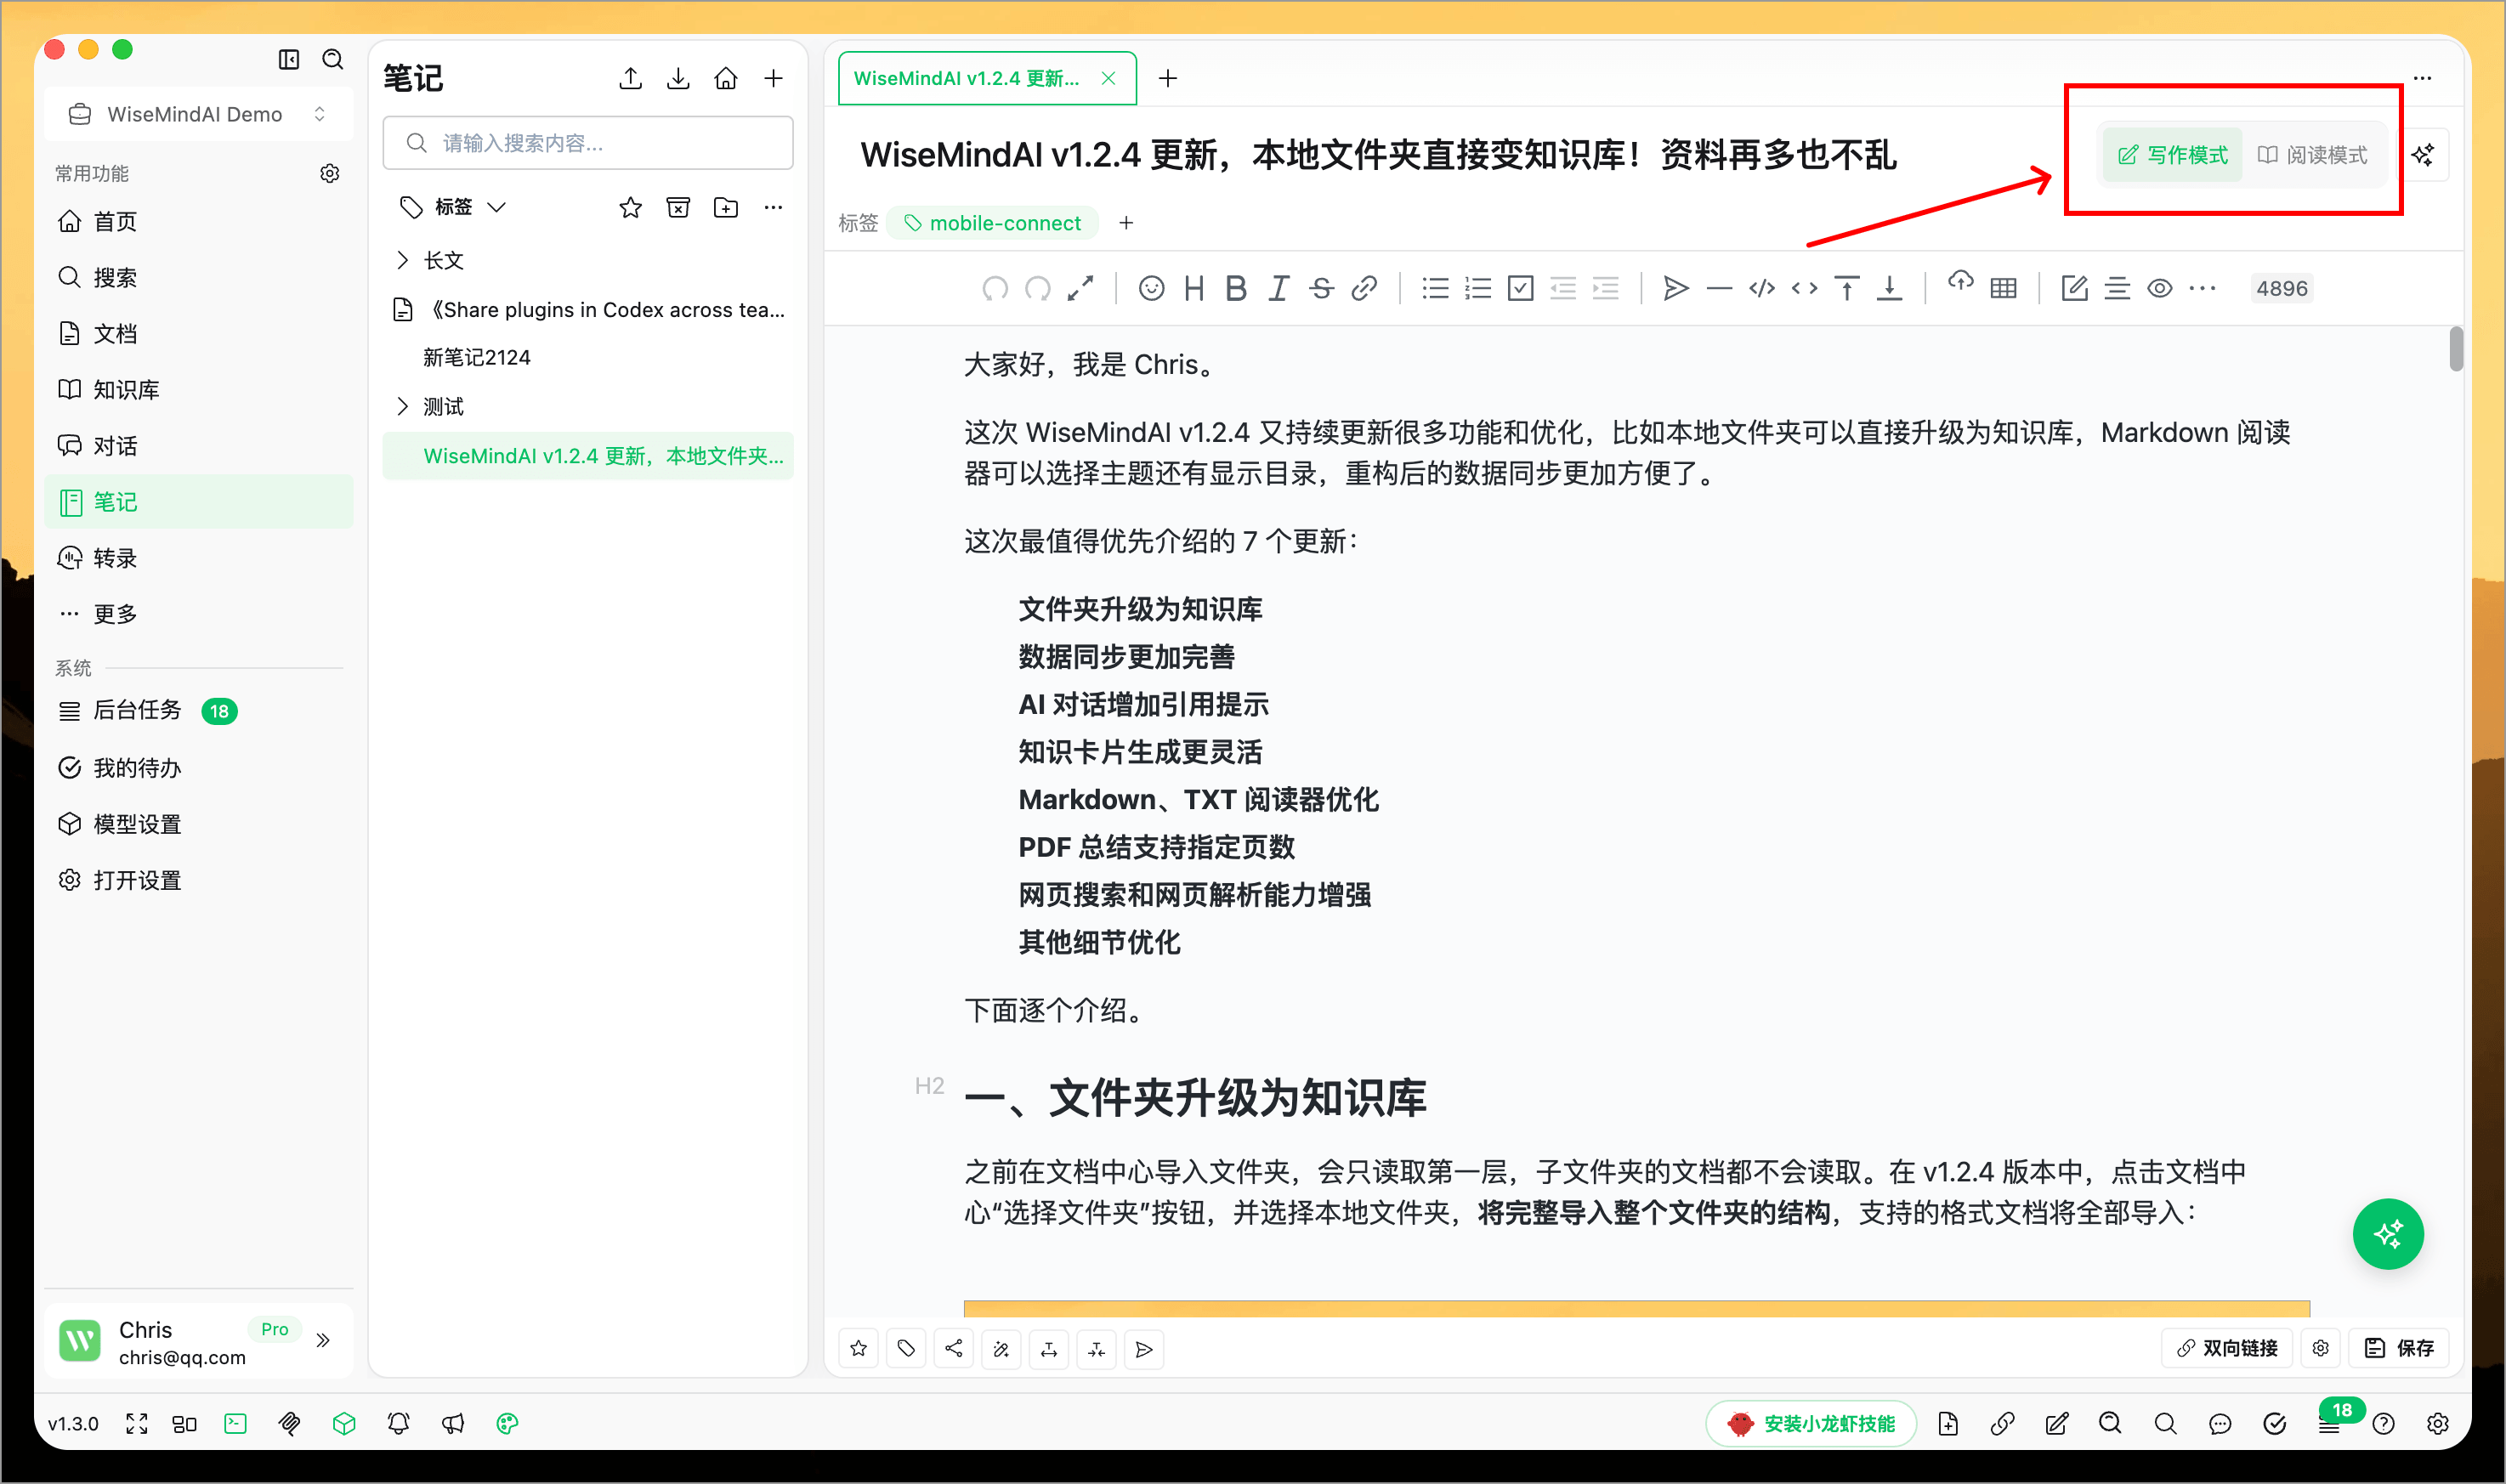Switch to 写作模式
The image size is (2506, 1484).
click(2172, 155)
